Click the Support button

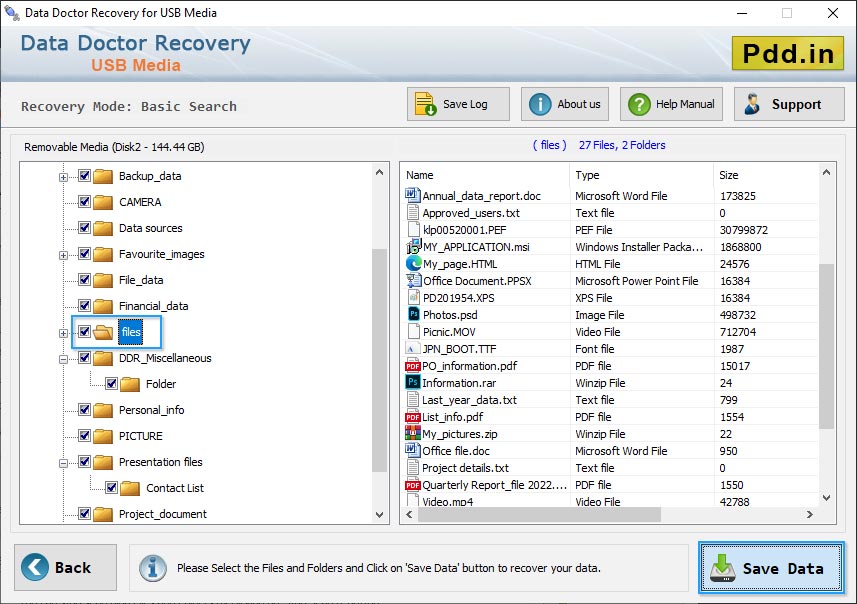point(789,104)
